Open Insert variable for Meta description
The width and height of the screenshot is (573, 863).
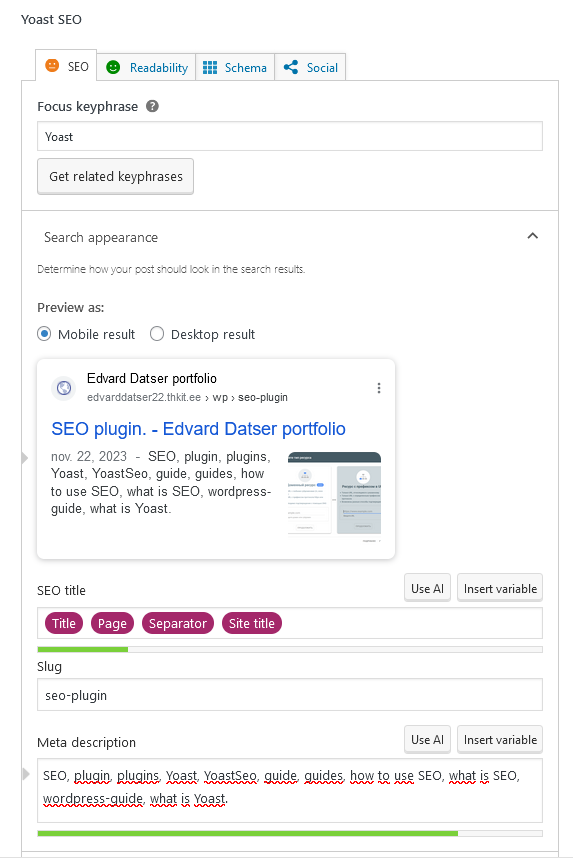point(500,740)
